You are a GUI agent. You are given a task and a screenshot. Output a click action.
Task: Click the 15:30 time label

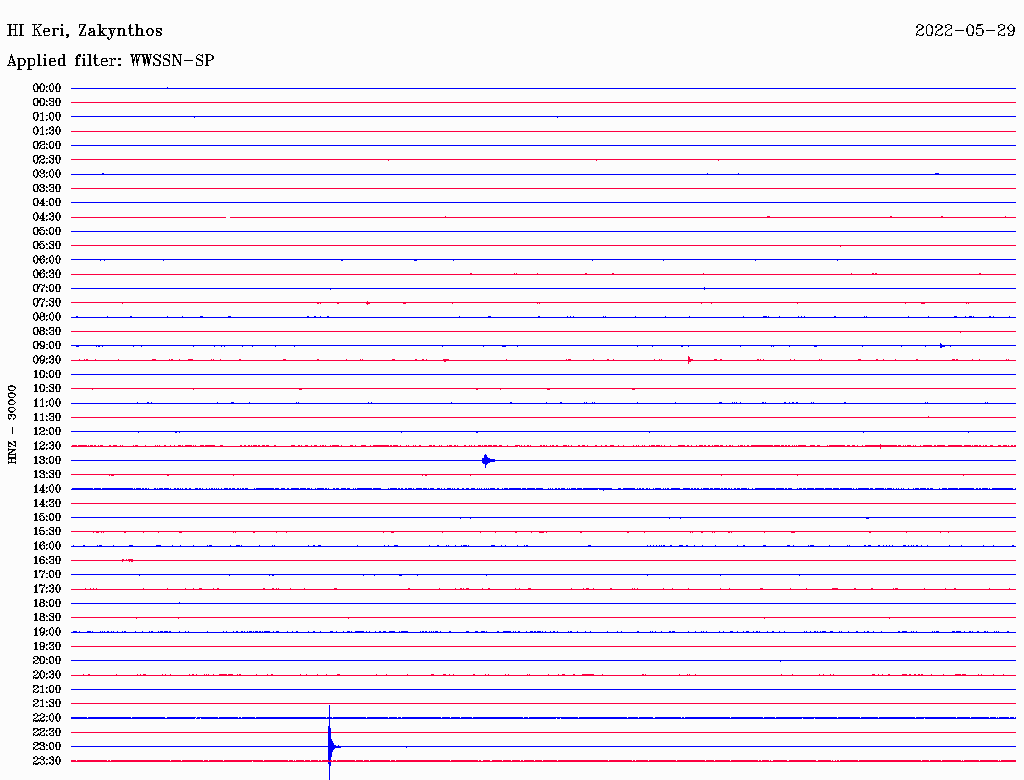click(x=47, y=532)
